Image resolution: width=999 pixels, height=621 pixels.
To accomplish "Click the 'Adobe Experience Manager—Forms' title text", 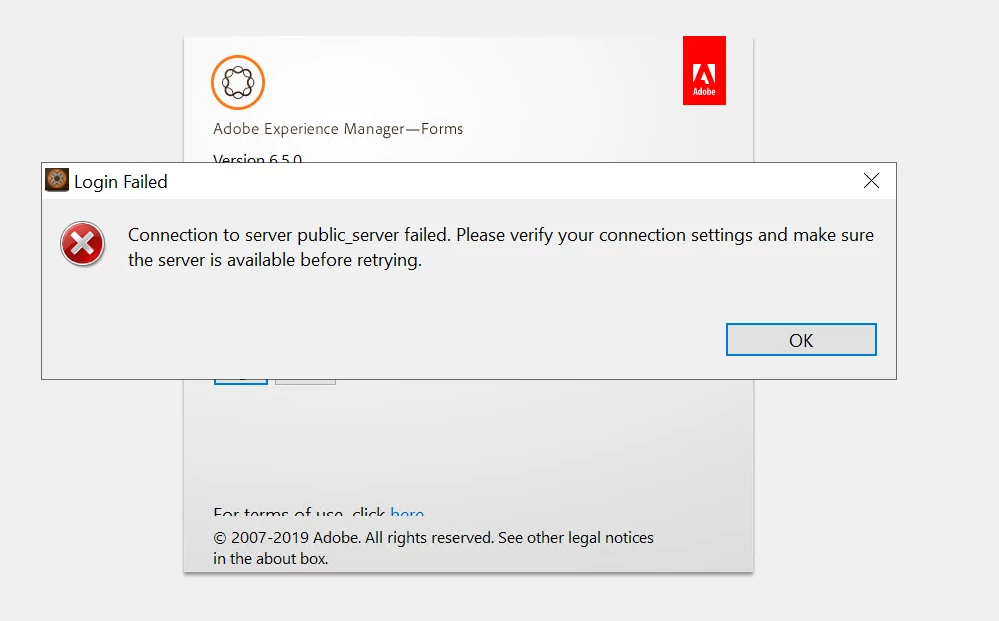I will (x=338, y=129).
